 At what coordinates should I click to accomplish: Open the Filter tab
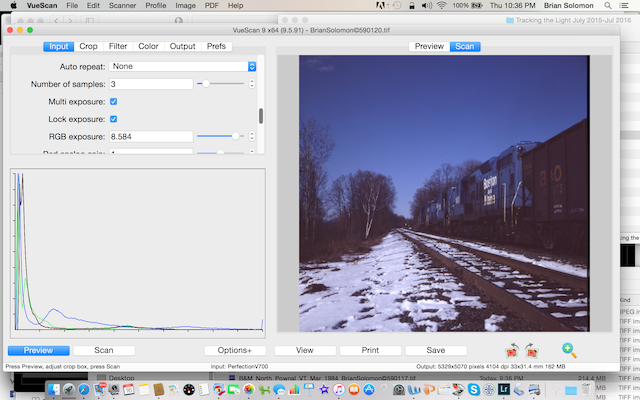pyautogui.click(x=118, y=47)
